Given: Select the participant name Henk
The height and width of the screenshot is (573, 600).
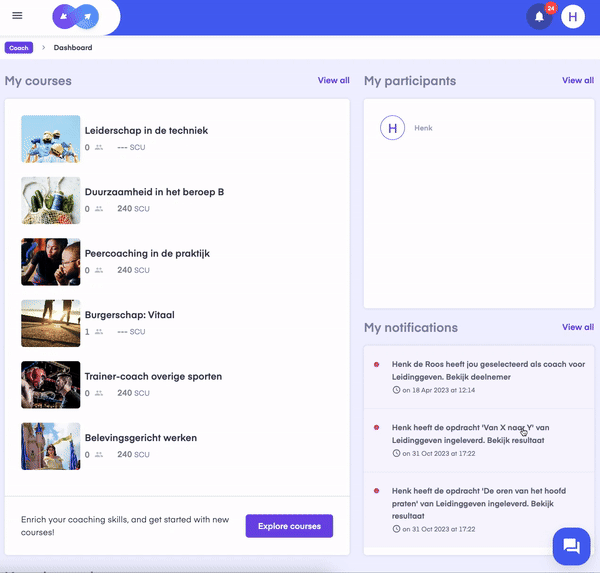Looking at the screenshot, I should coord(423,128).
